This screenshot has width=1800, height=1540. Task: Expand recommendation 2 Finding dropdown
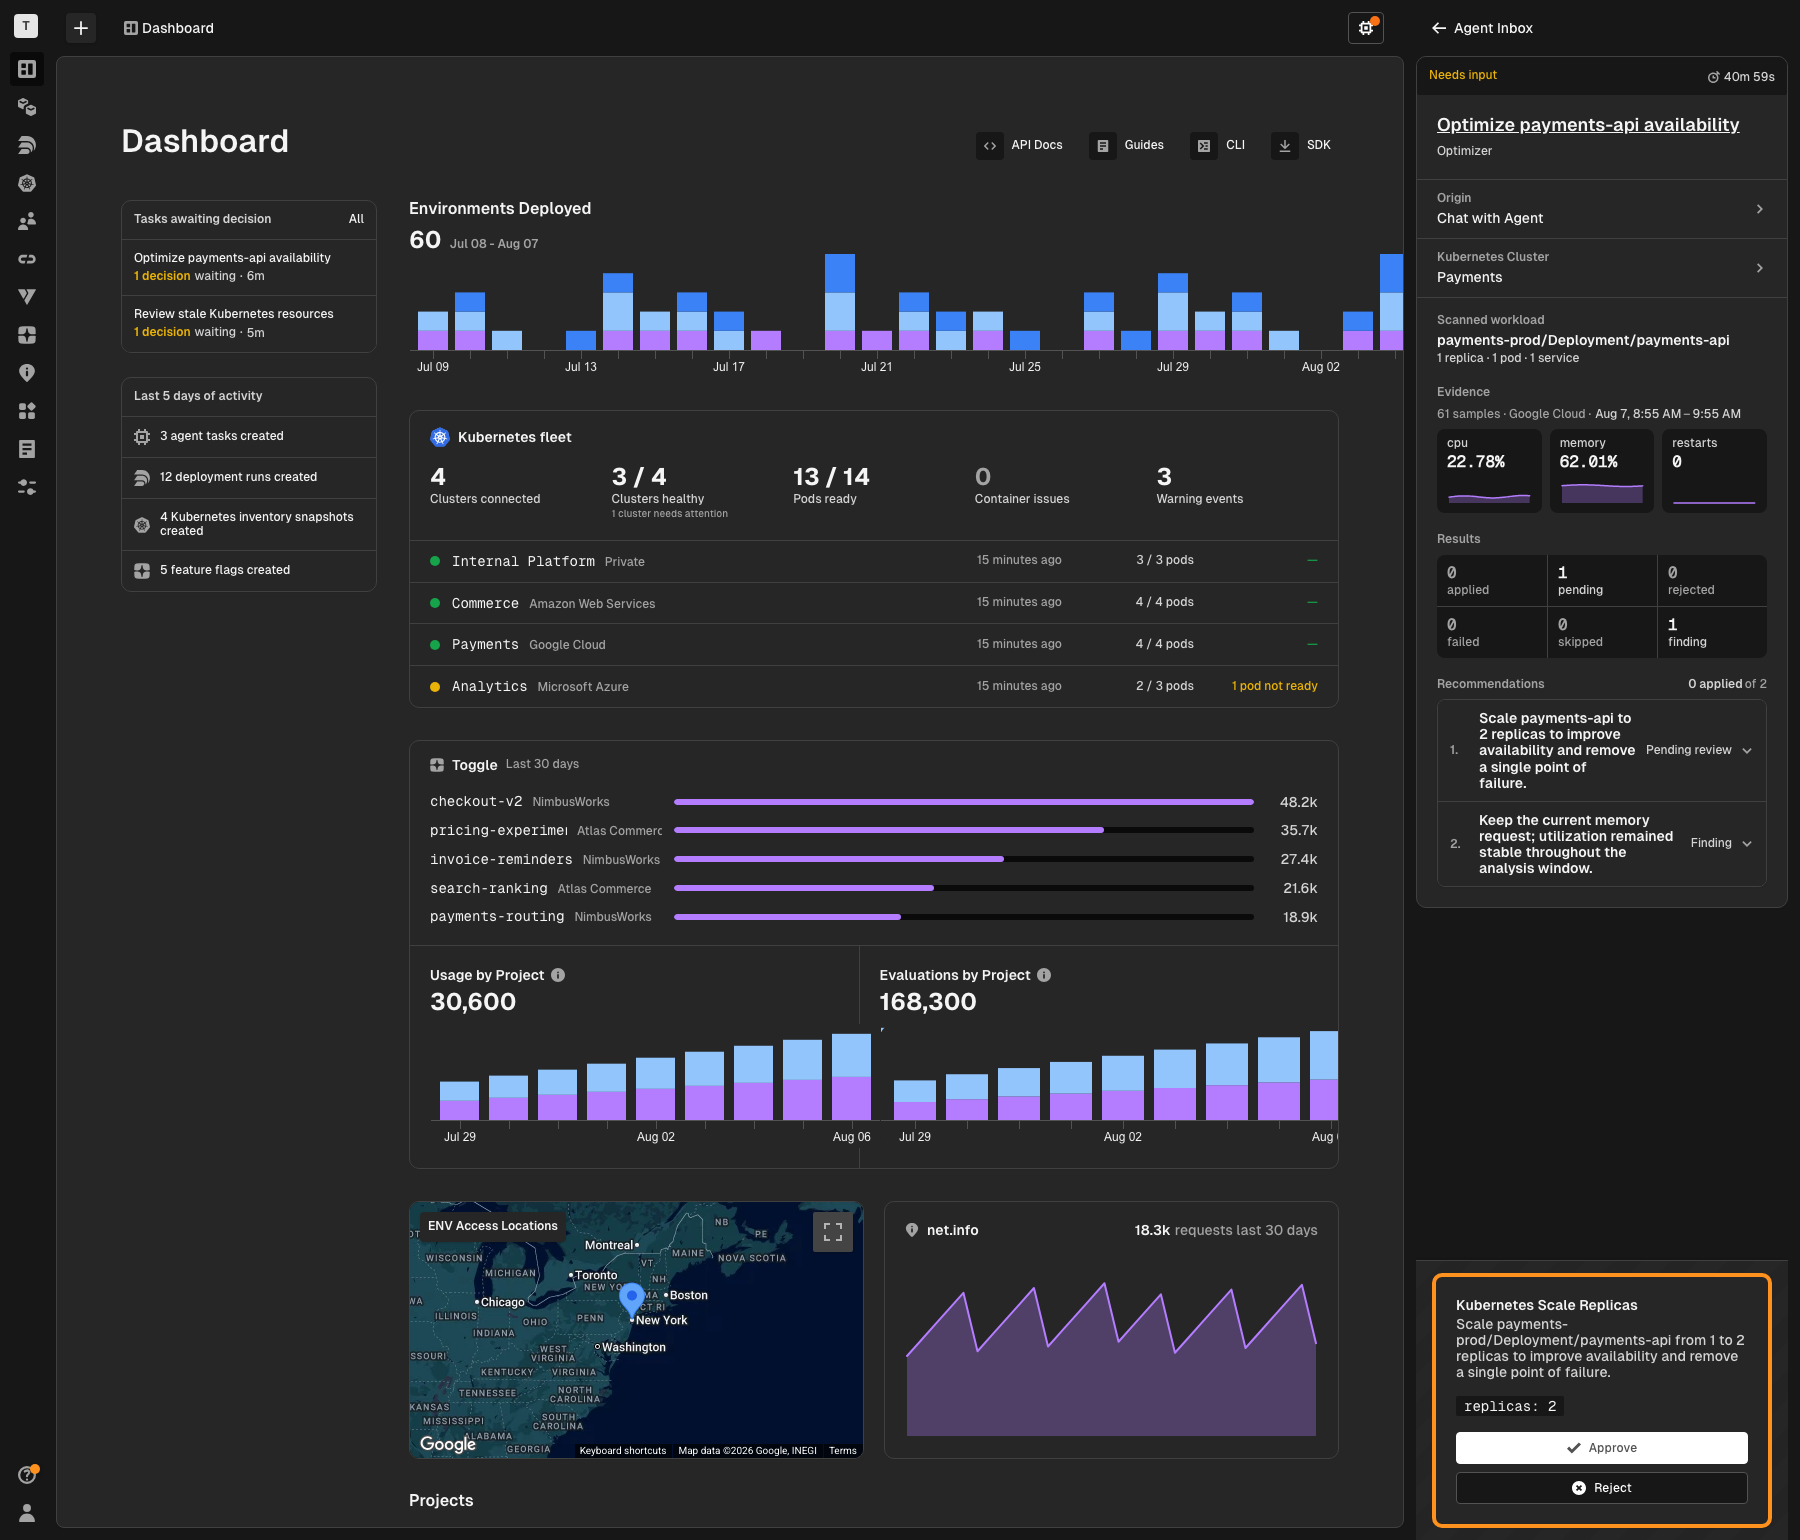pyautogui.click(x=1721, y=844)
